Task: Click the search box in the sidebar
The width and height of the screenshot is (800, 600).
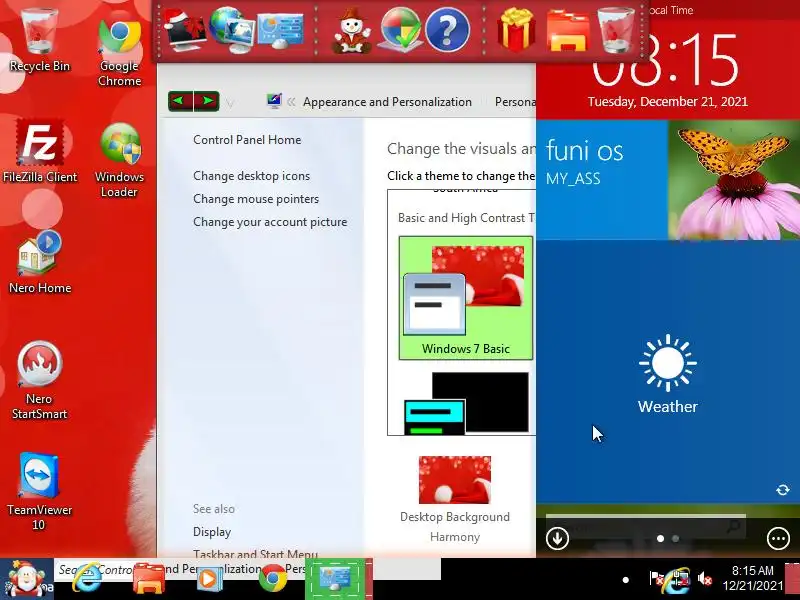Action: [x=645, y=527]
